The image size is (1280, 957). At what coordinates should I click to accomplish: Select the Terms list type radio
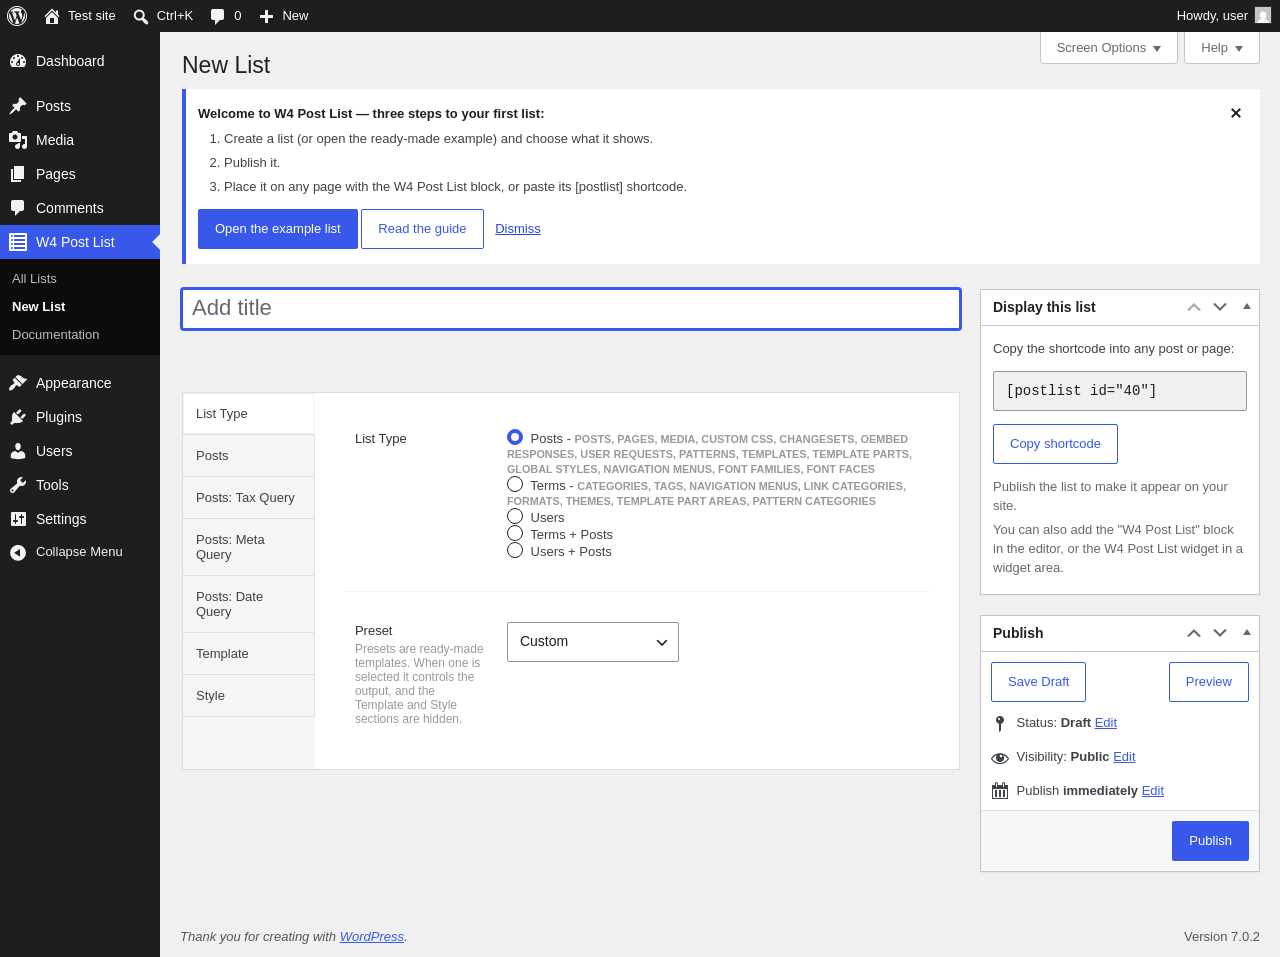[x=515, y=484]
